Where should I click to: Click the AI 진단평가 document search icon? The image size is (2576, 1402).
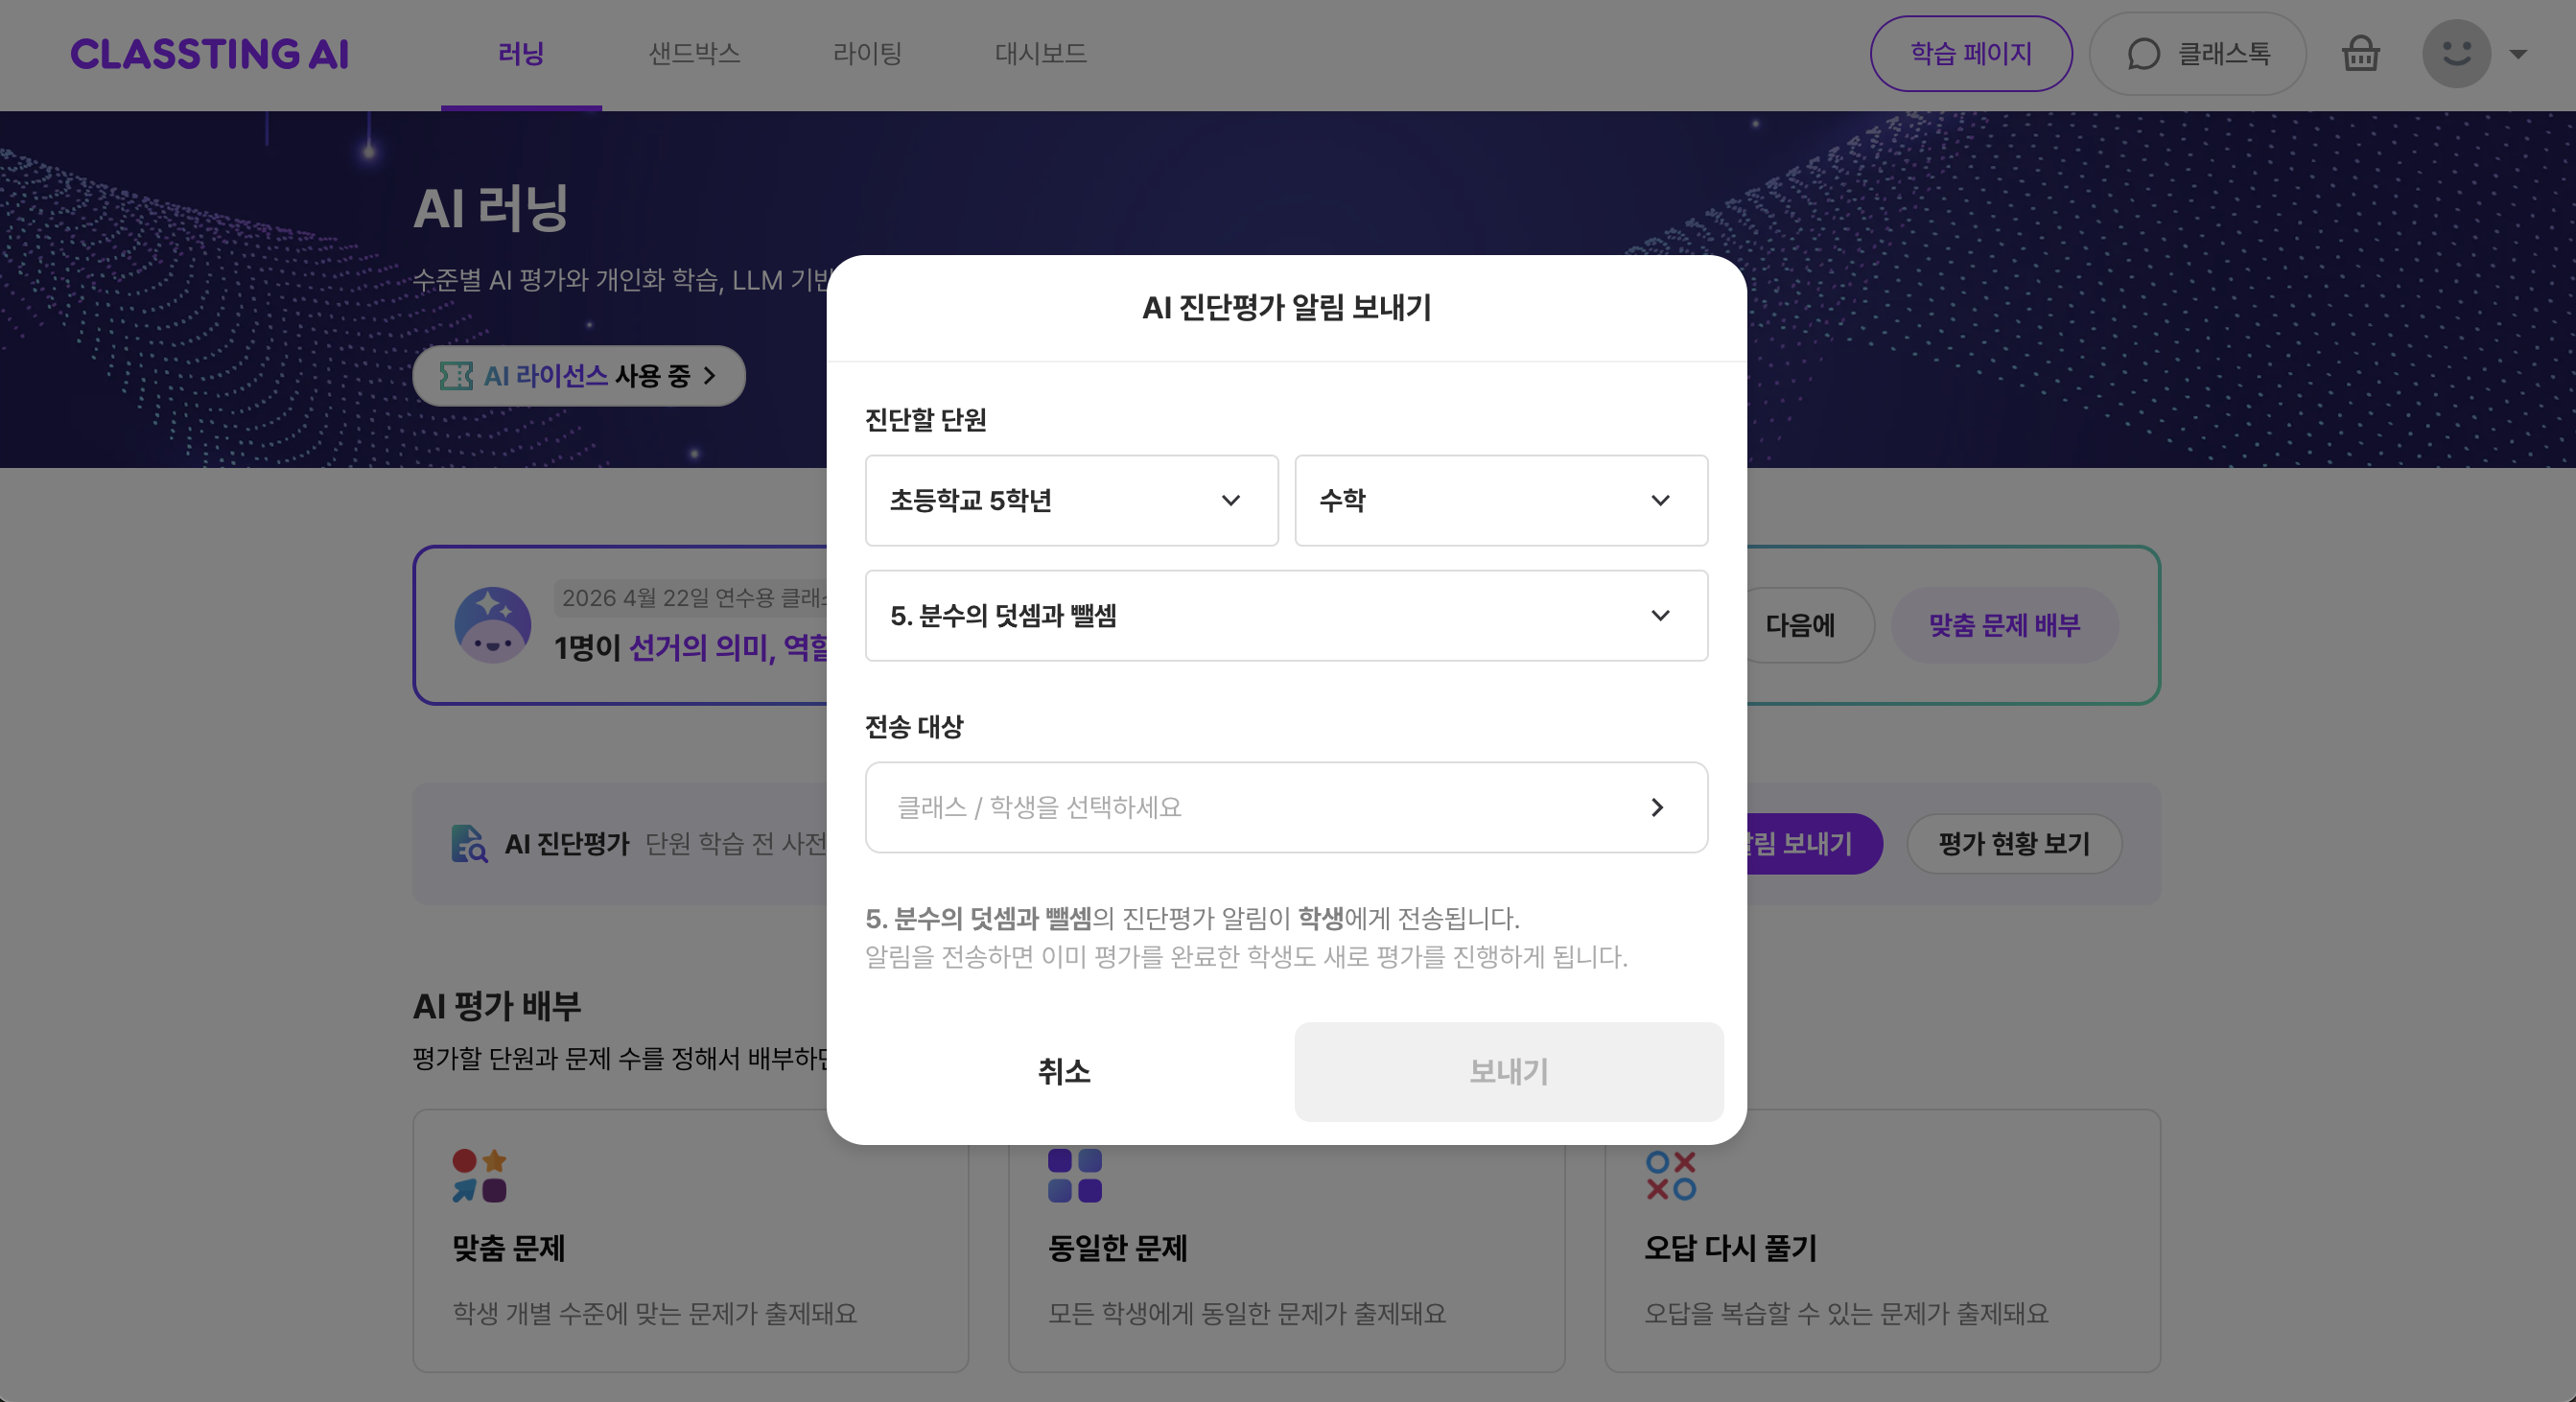pos(468,843)
